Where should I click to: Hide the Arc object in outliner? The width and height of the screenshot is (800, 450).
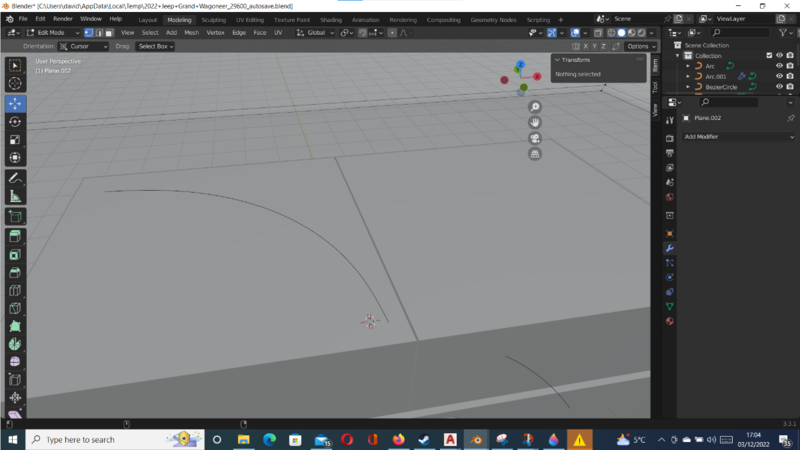click(780, 66)
